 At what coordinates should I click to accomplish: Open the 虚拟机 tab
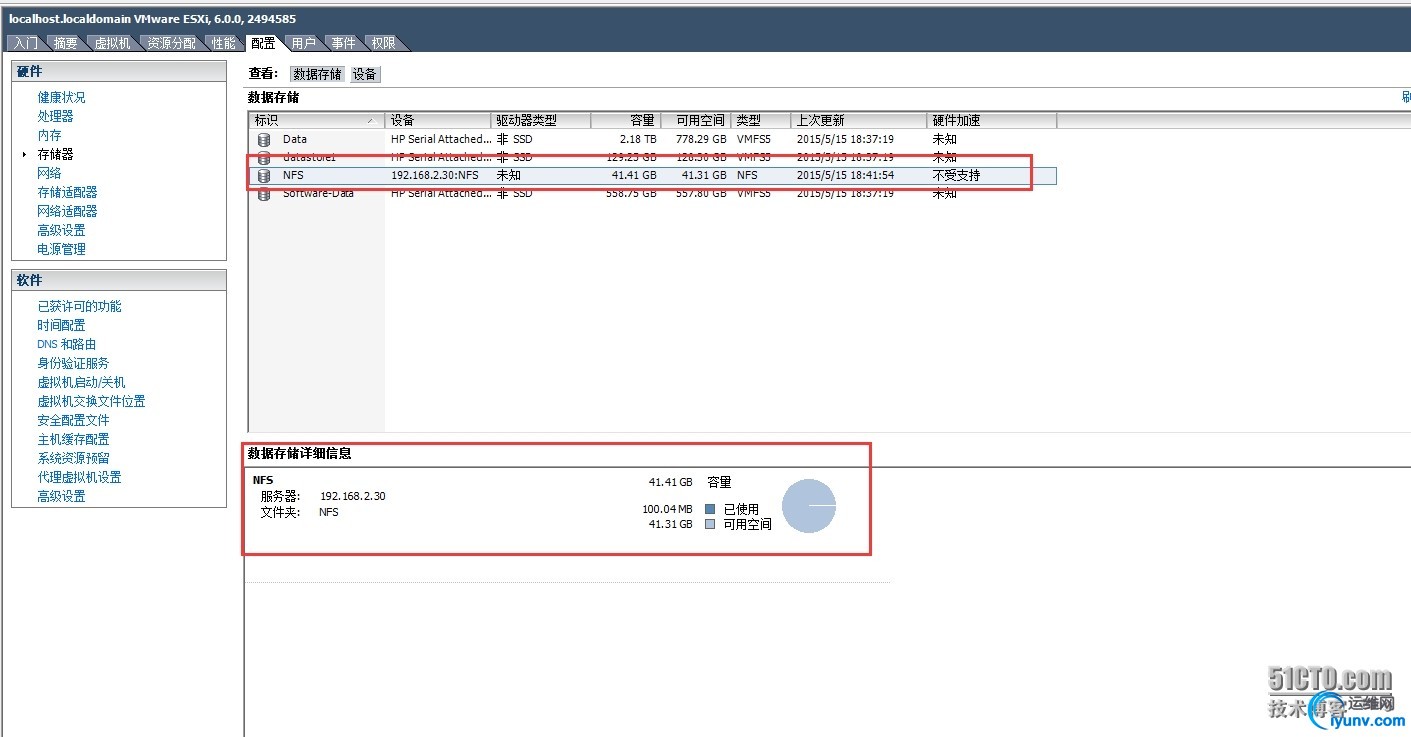pos(112,43)
